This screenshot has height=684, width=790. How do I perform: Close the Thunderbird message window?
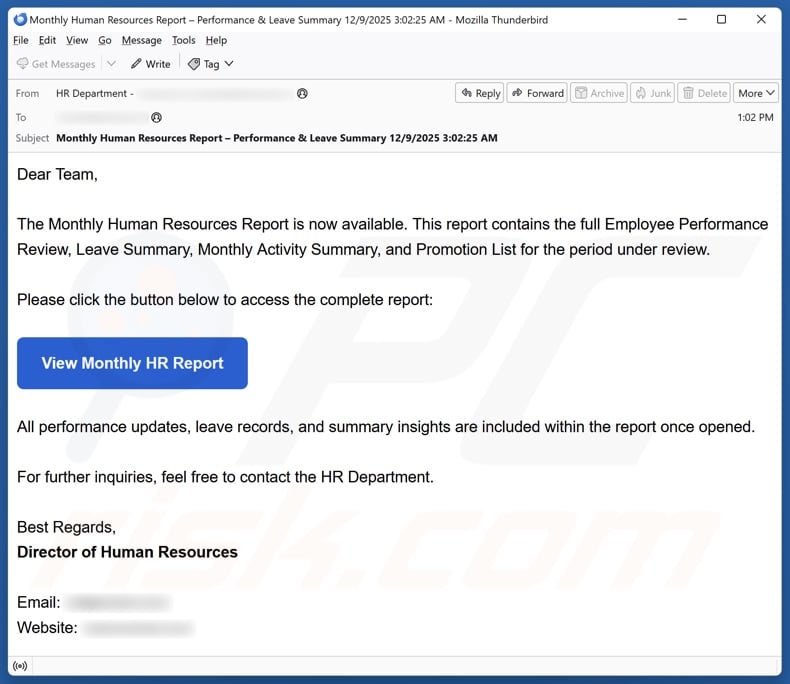coord(761,20)
